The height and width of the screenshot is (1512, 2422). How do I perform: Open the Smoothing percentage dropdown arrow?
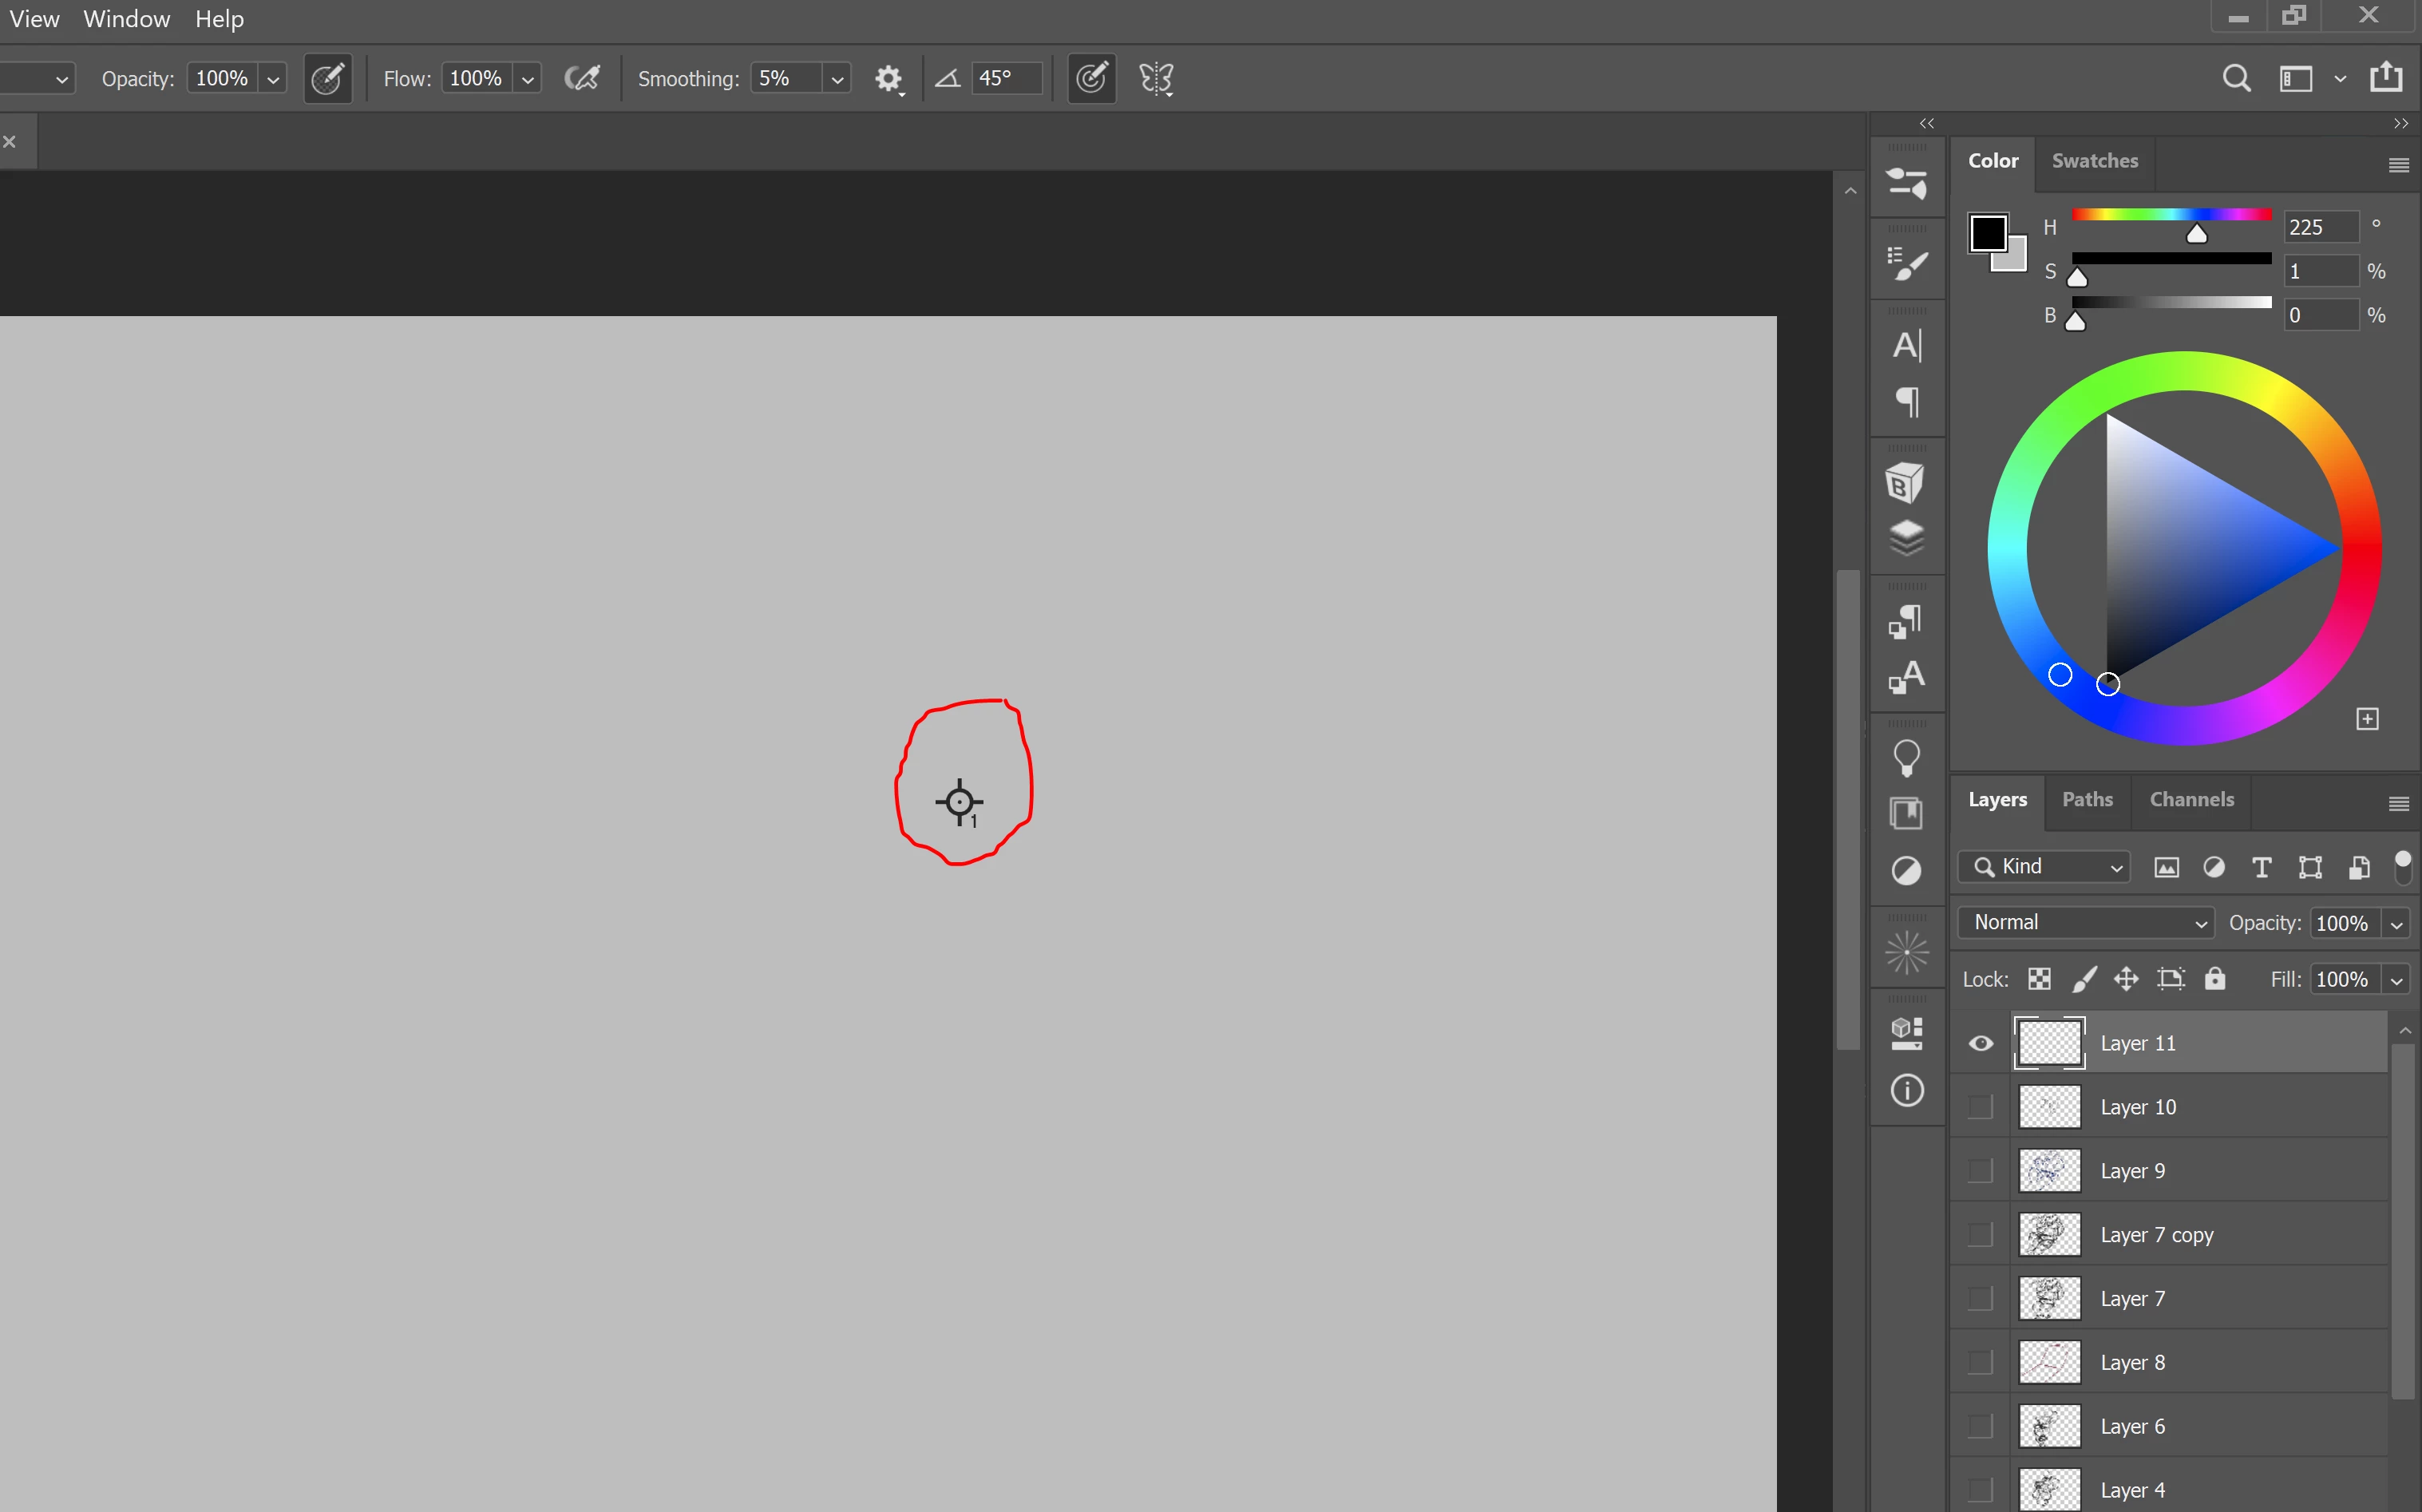pyautogui.click(x=837, y=79)
